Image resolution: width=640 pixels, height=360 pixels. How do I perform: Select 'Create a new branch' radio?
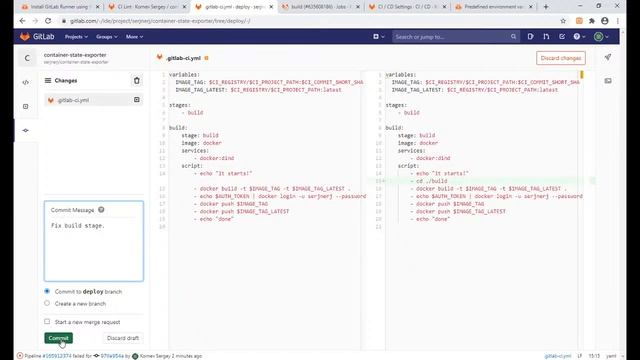pos(47,303)
